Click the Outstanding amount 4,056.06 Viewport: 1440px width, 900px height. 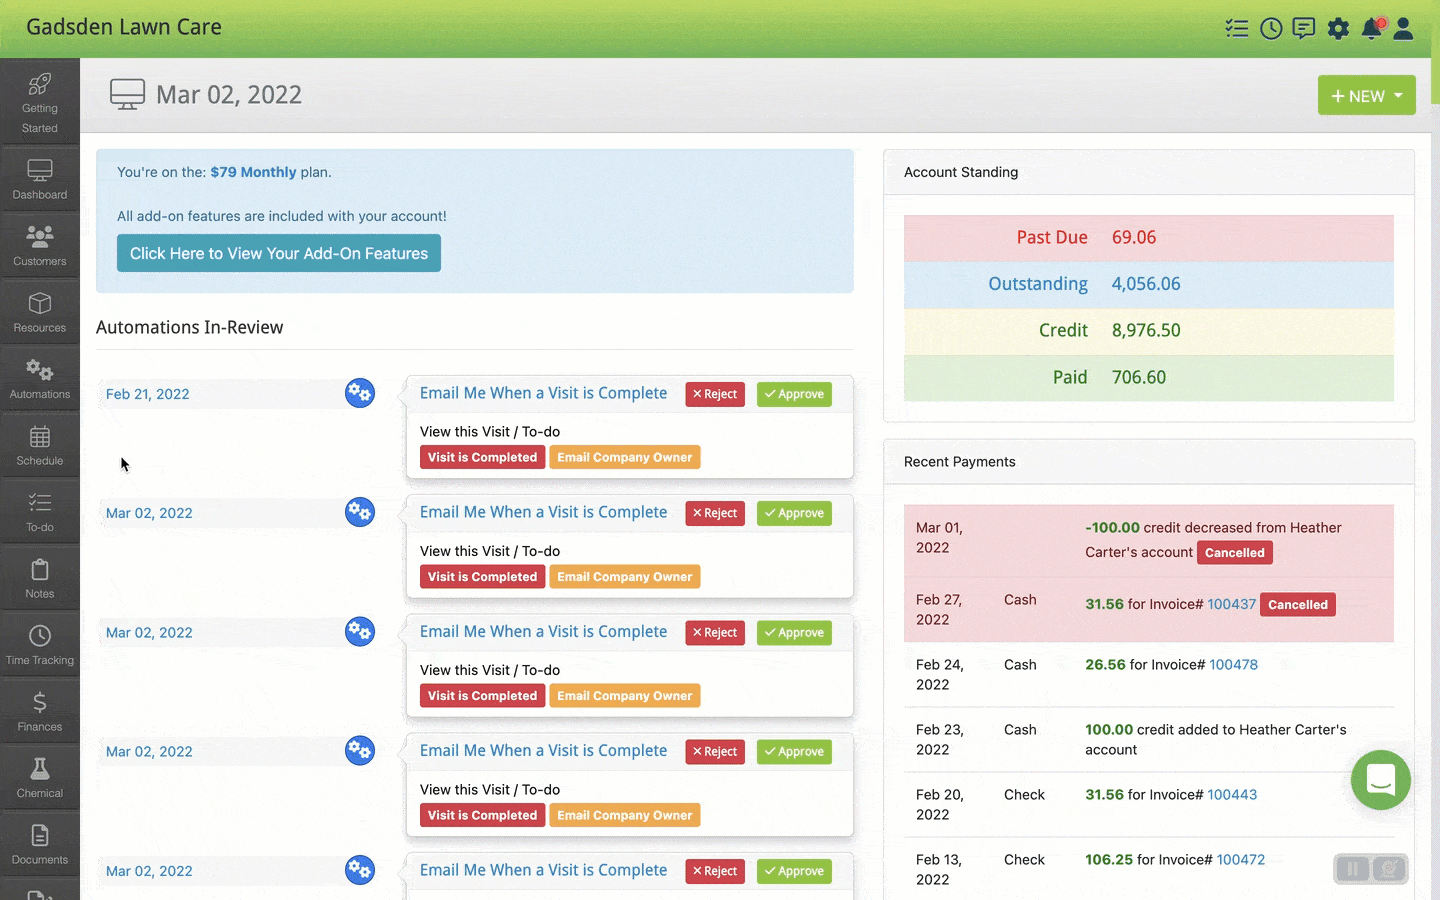point(1146,284)
